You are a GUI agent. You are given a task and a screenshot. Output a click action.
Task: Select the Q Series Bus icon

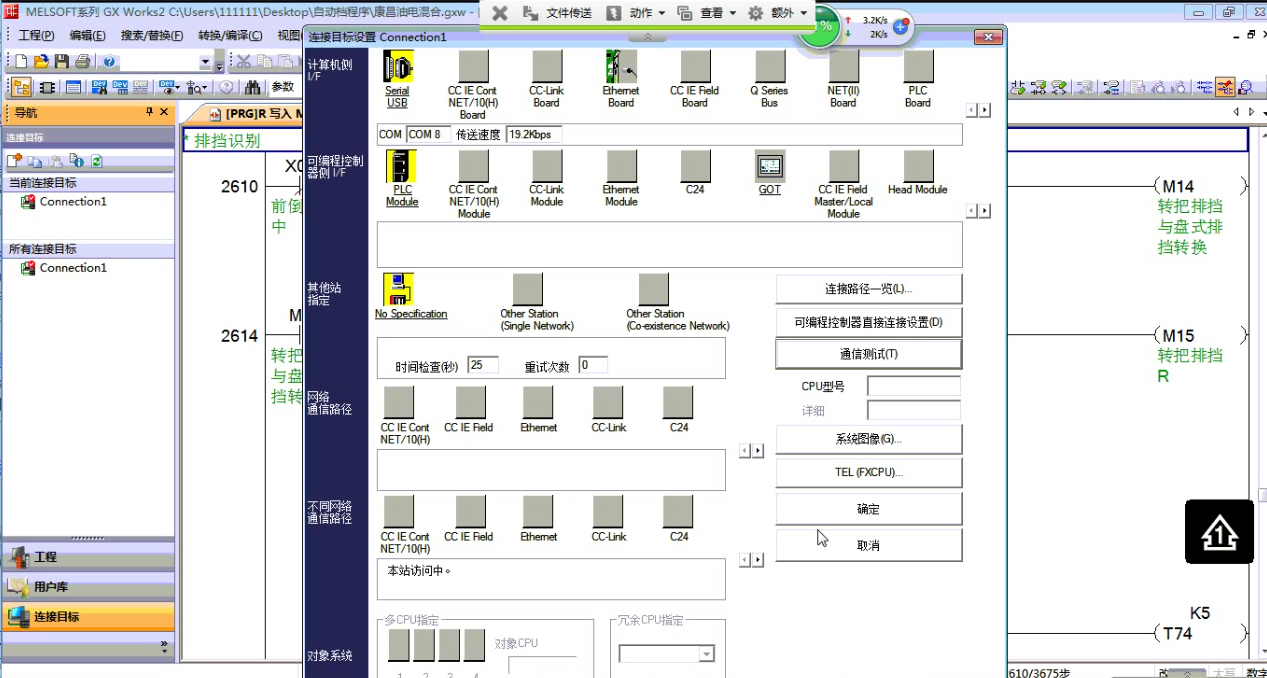(x=769, y=67)
